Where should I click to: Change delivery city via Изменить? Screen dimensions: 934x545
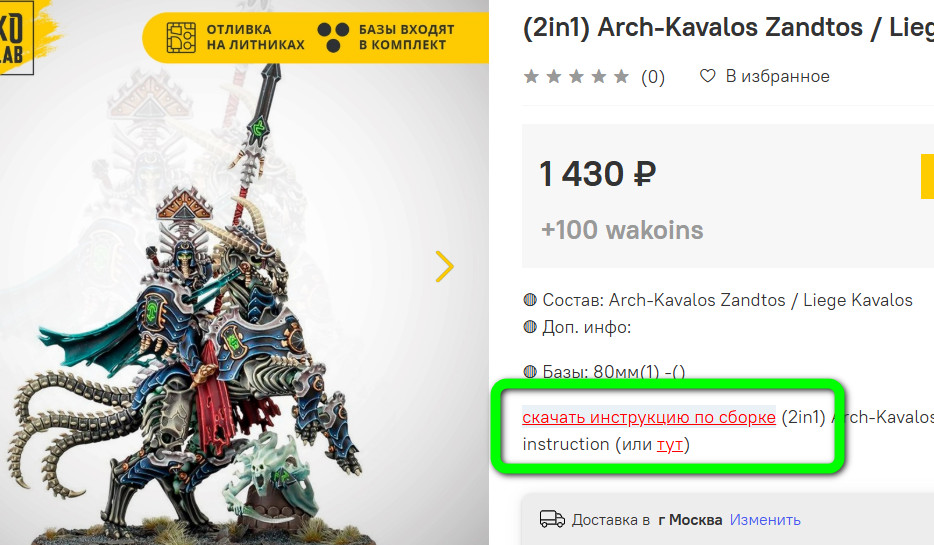tap(765, 519)
